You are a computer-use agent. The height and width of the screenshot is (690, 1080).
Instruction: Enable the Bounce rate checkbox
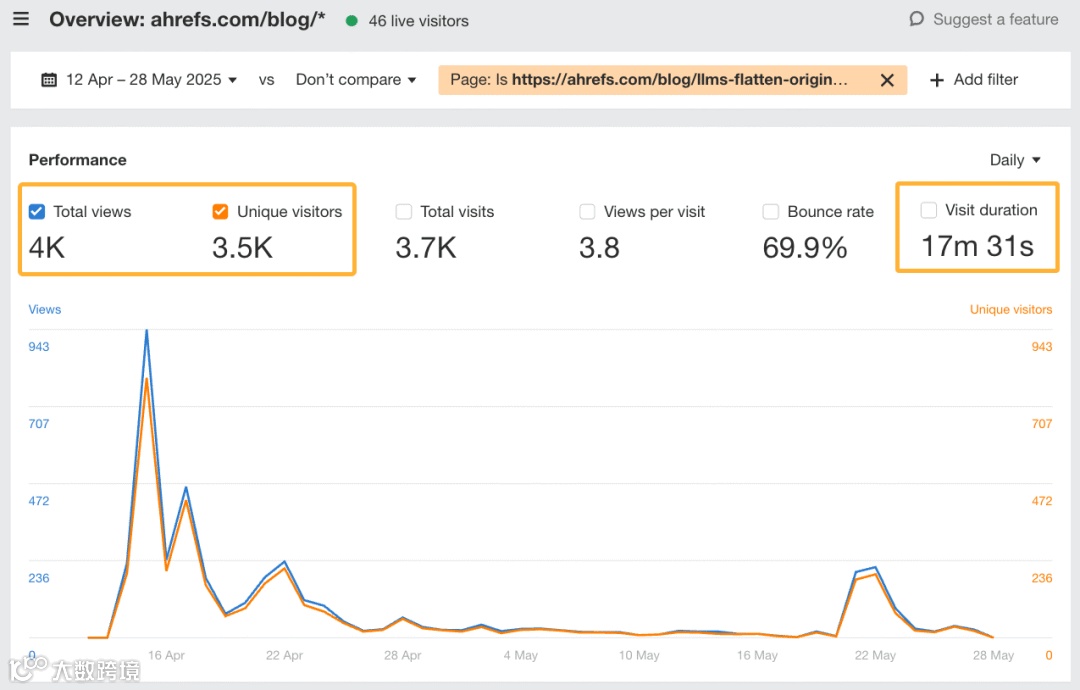click(x=771, y=211)
